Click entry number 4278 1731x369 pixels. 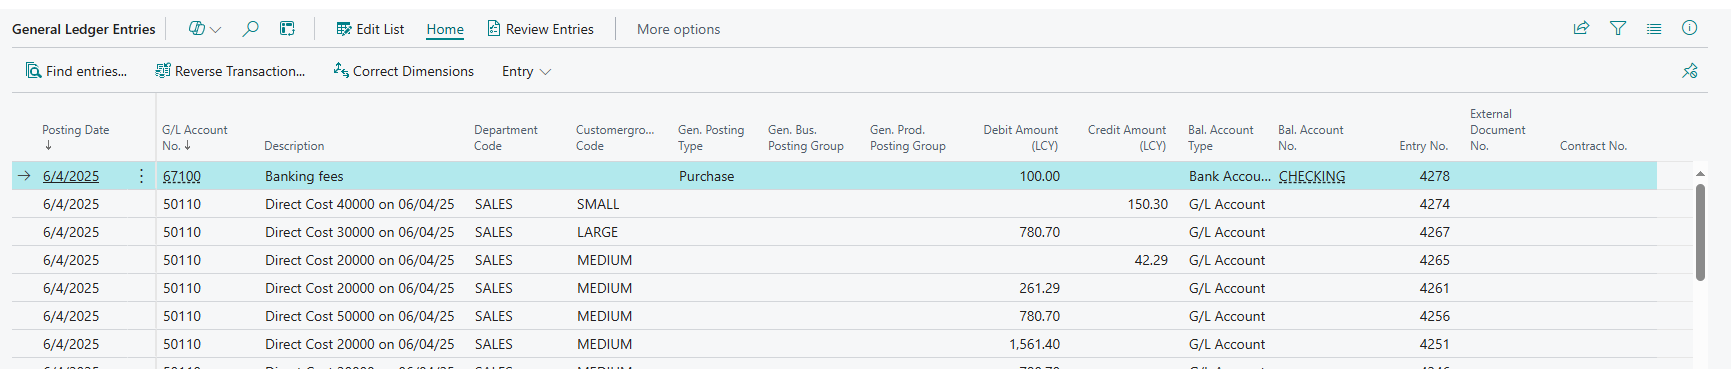tap(1434, 176)
